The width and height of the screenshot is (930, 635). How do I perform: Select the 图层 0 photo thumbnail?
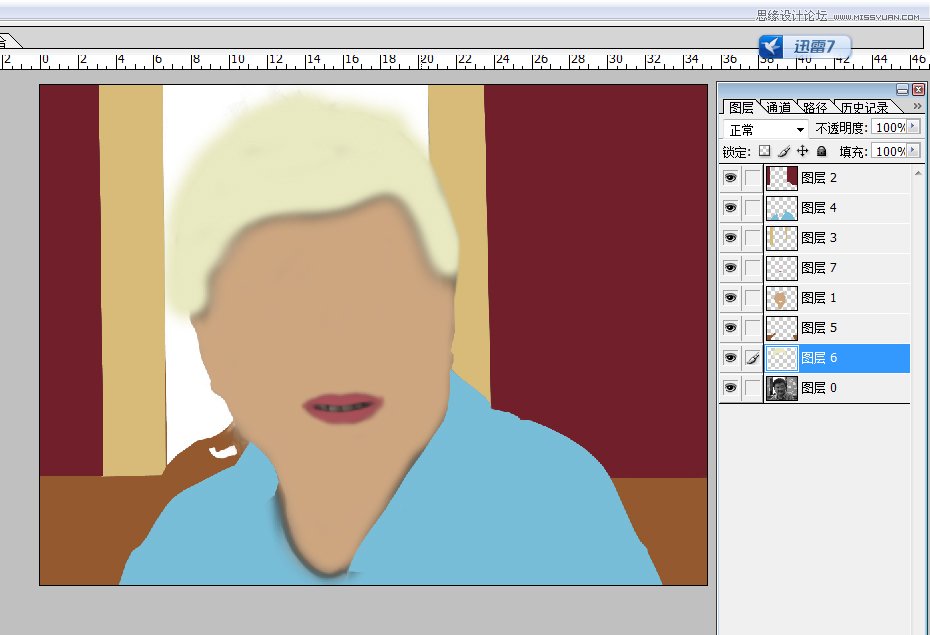(782, 388)
